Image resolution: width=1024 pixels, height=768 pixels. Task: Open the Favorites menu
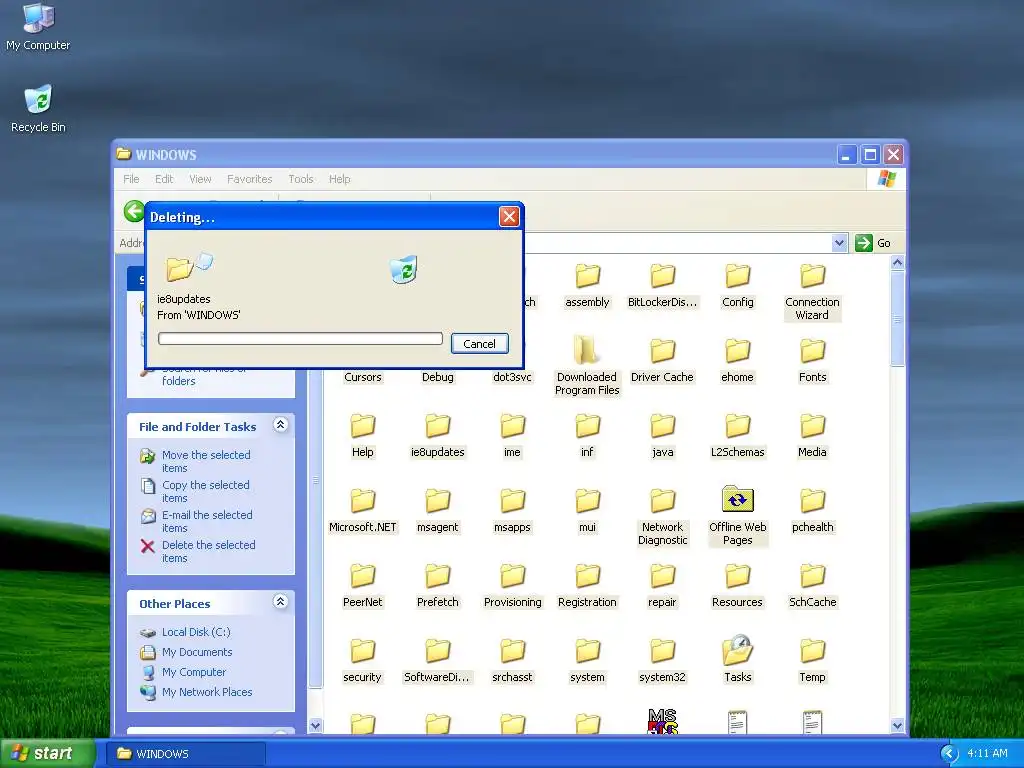249,179
